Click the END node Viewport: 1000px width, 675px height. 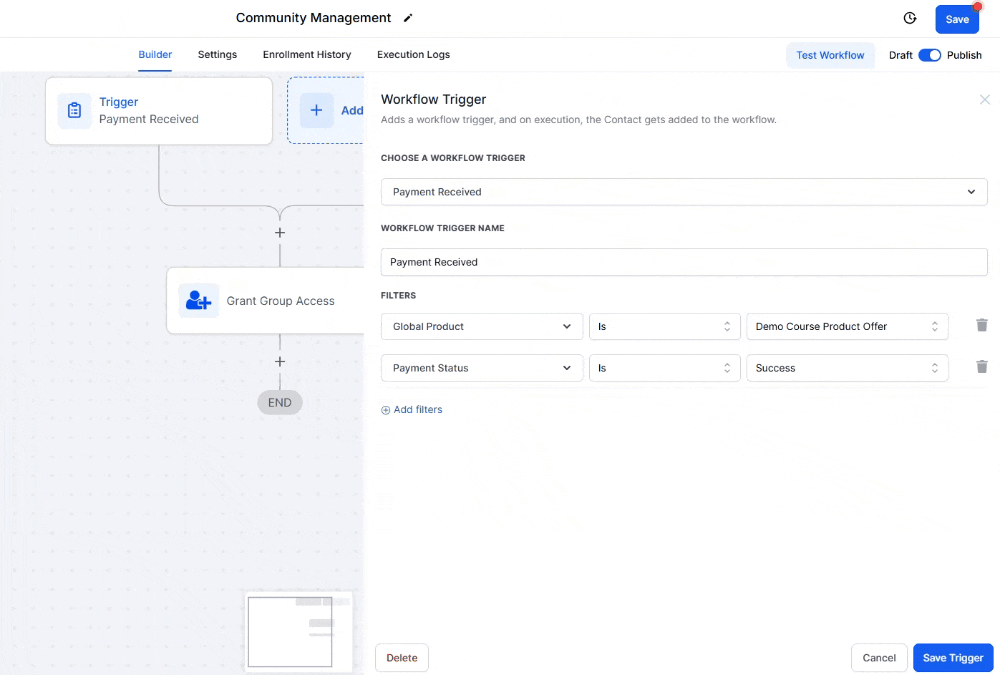click(280, 403)
